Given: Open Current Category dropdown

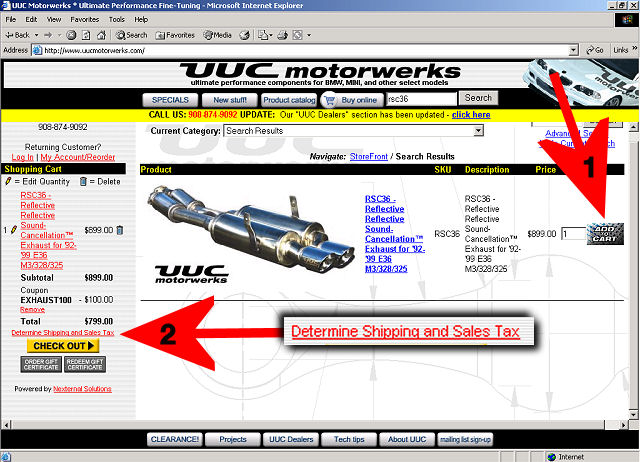Looking at the screenshot, I should point(478,131).
